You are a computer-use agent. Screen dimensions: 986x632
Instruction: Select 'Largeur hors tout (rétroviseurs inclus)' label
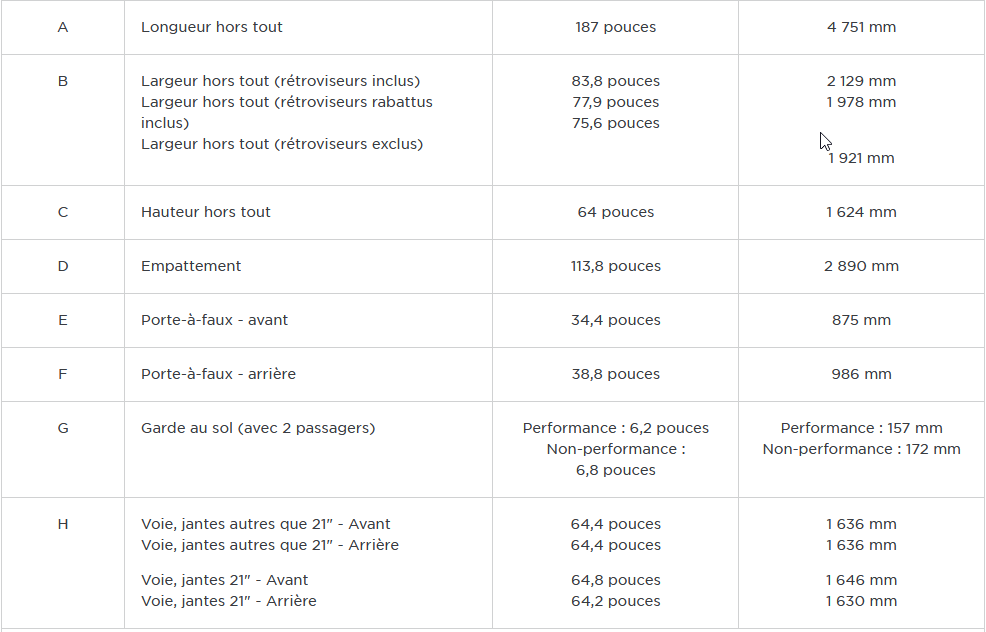pyautogui.click(x=280, y=81)
